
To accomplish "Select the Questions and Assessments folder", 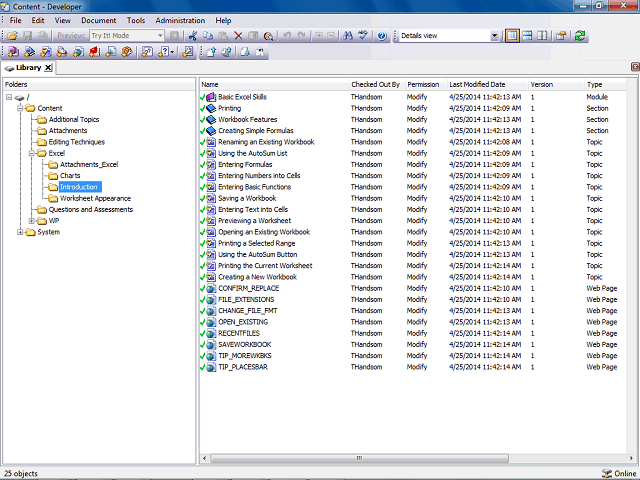I will [x=91, y=210].
